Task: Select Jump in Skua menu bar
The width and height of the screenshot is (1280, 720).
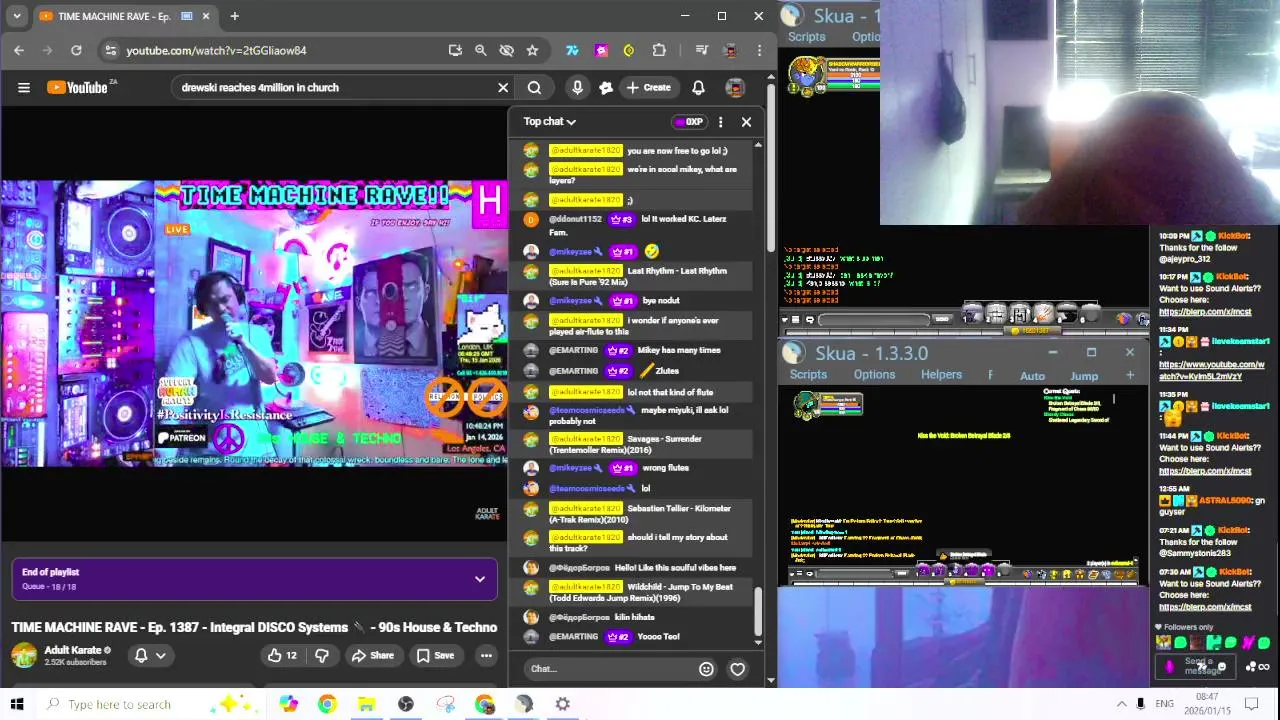Action: coord(1084,376)
